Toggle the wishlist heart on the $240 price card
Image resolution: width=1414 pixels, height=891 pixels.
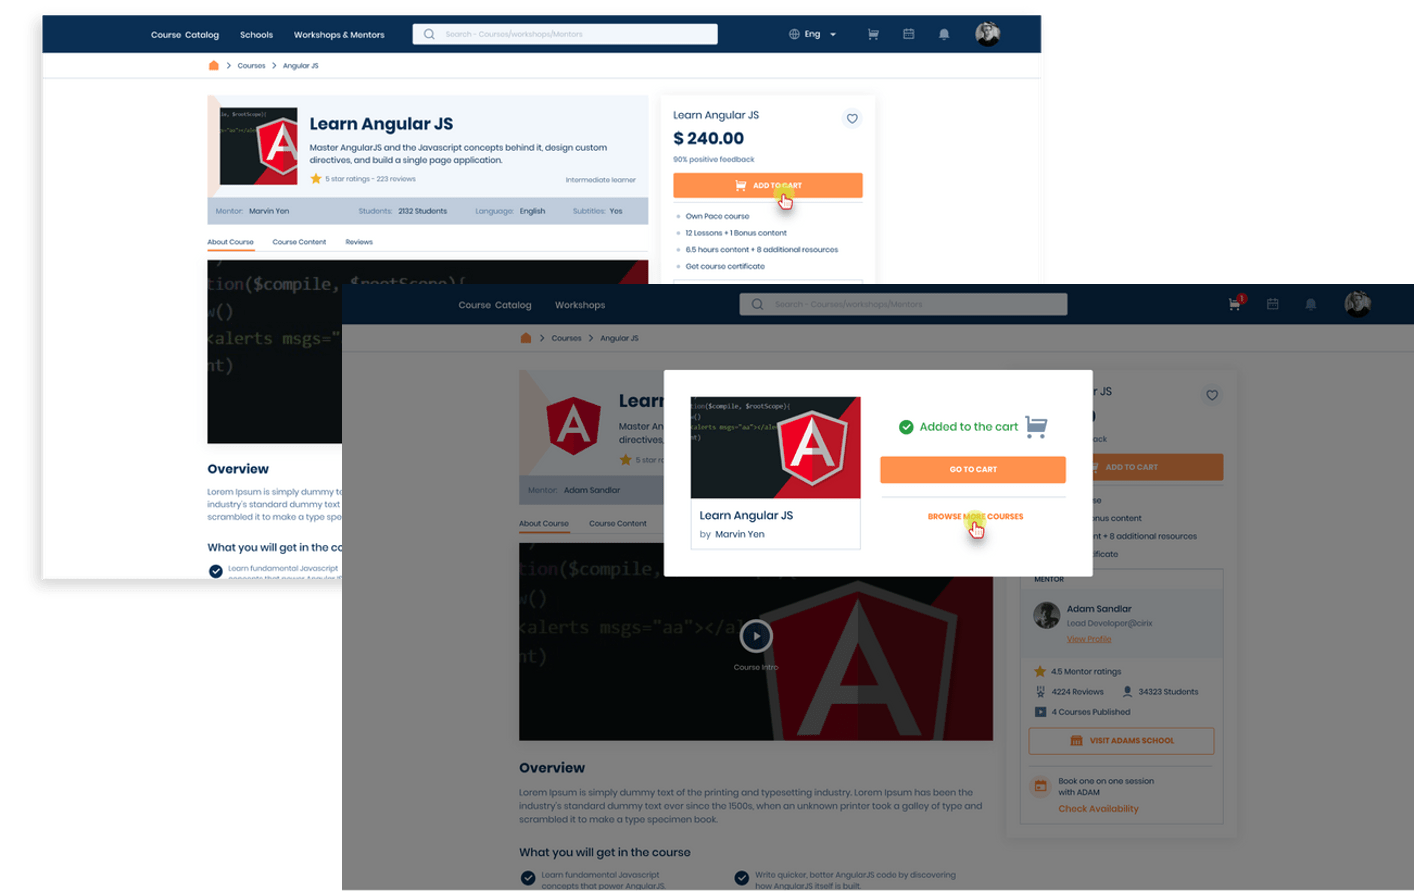click(x=852, y=118)
